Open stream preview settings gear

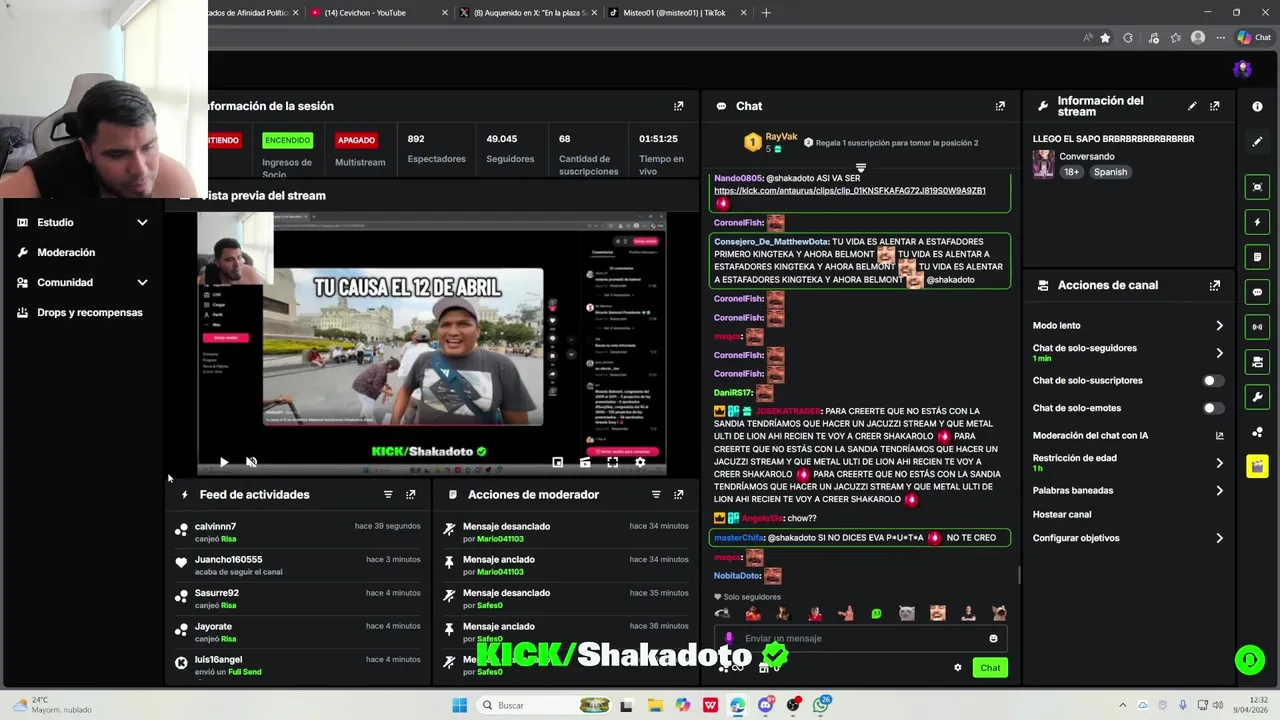[640, 462]
